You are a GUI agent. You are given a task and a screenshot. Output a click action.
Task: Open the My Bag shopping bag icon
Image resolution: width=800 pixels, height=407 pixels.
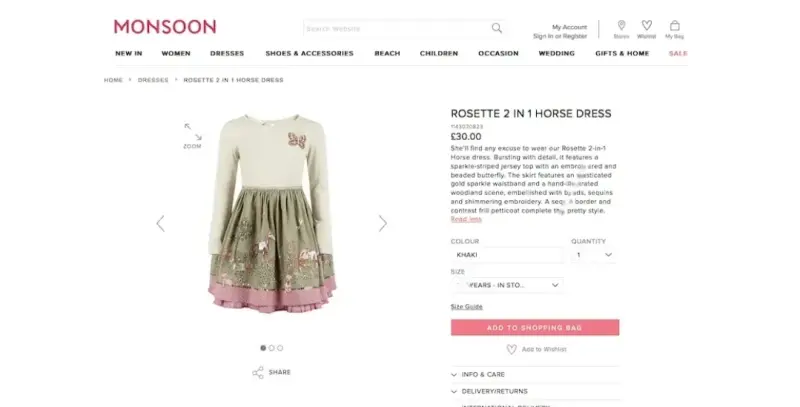click(674, 25)
